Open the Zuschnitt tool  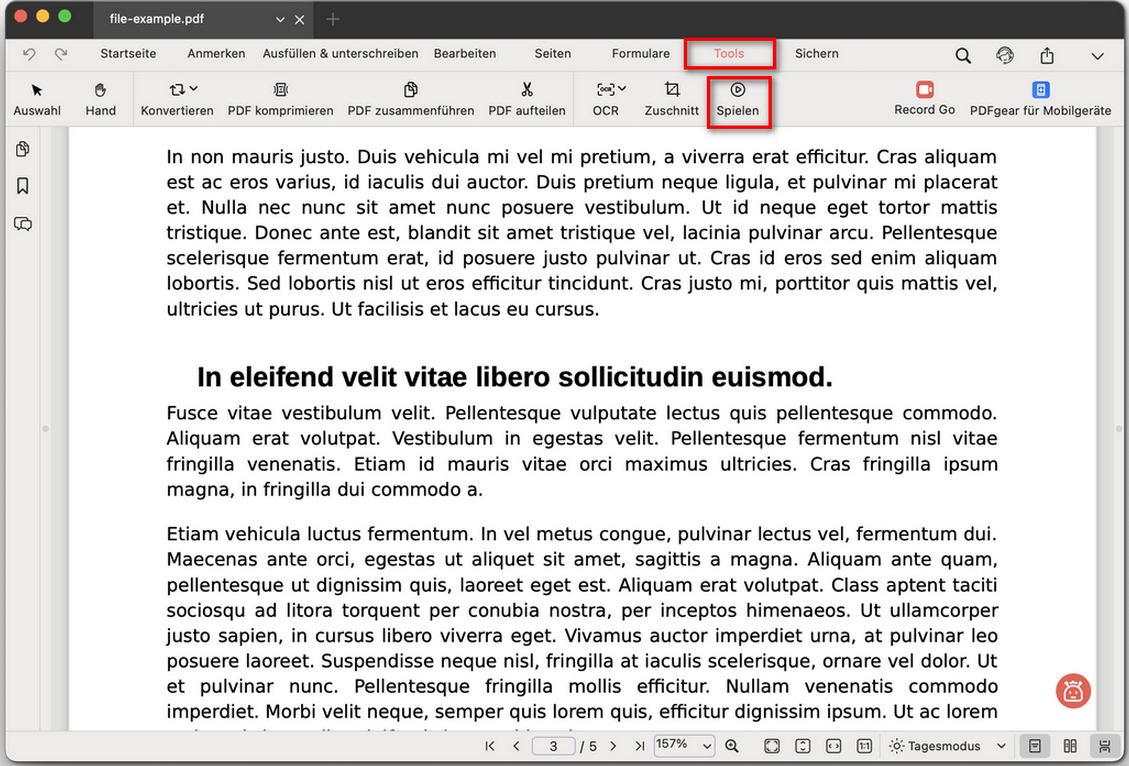pos(671,99)
